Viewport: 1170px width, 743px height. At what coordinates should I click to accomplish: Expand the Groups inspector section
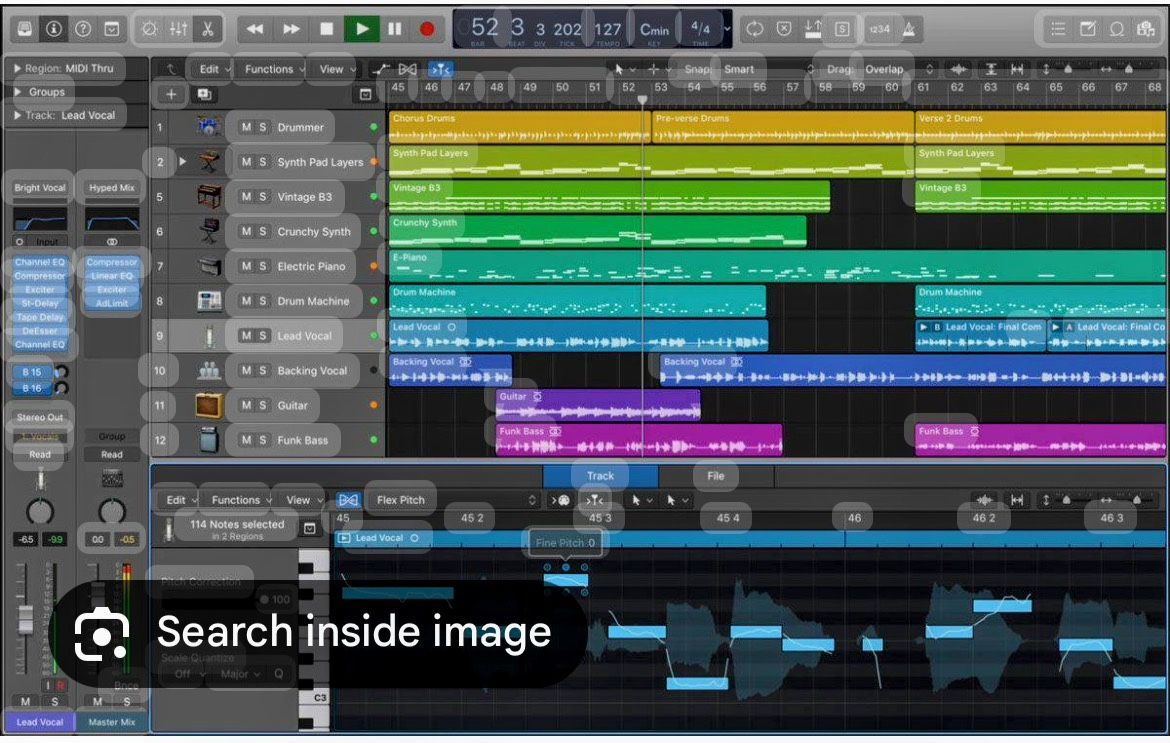[x=17, y=92]
